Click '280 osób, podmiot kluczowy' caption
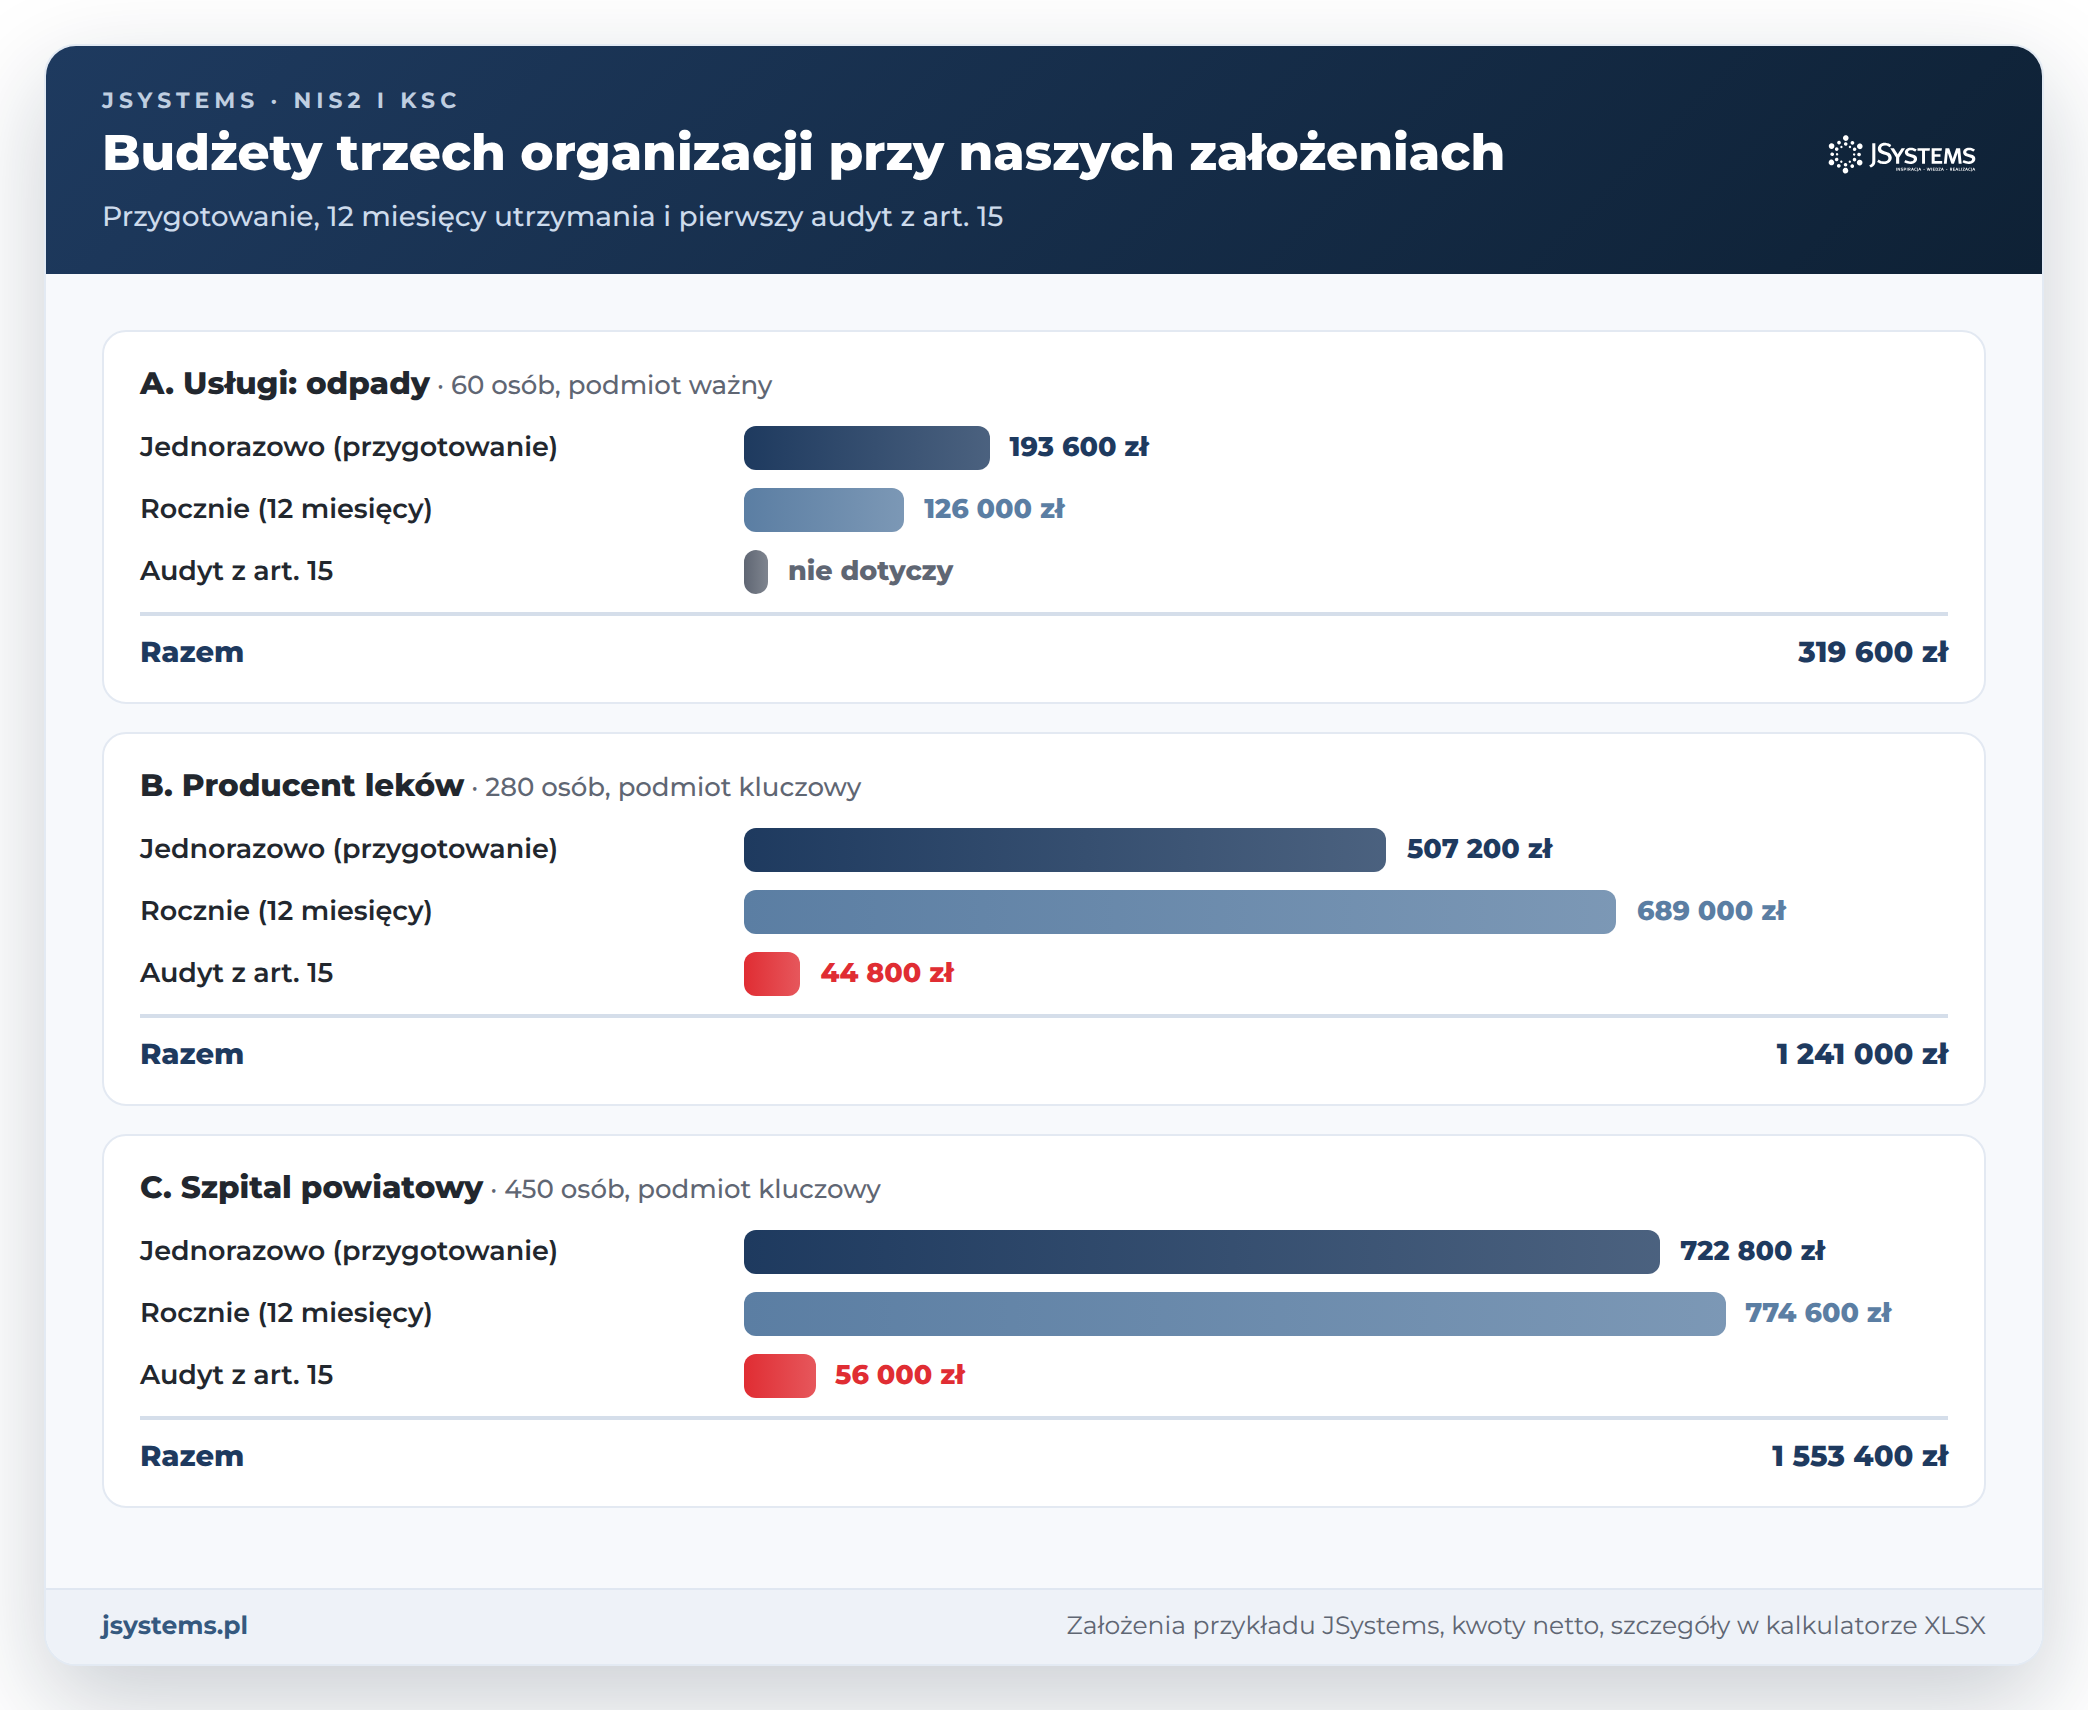The height and width of the screenshot is (1712, 2088). pyautogui.click(x=673, y=787)
